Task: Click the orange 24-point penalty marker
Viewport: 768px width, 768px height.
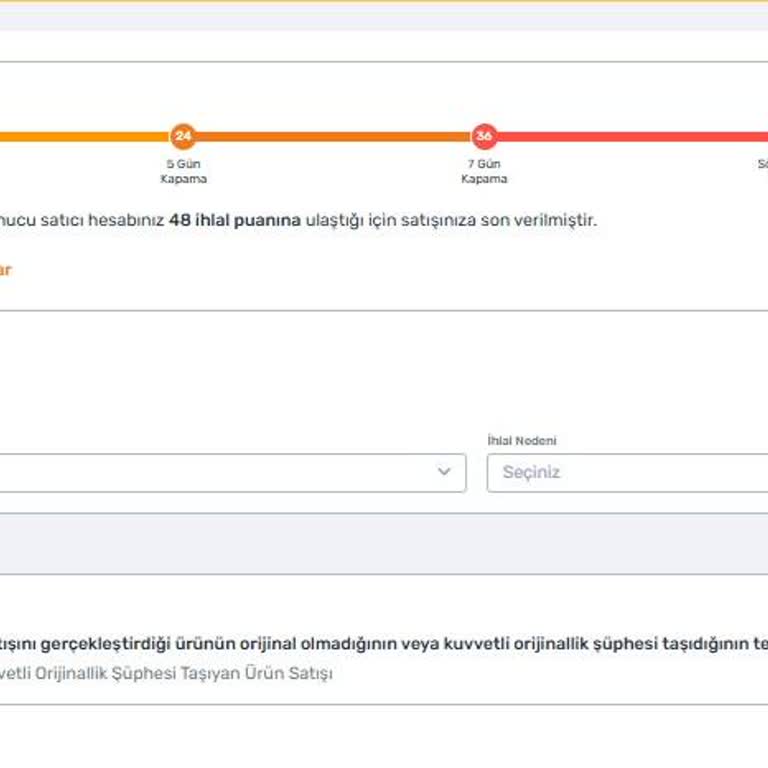Action: 182,136
